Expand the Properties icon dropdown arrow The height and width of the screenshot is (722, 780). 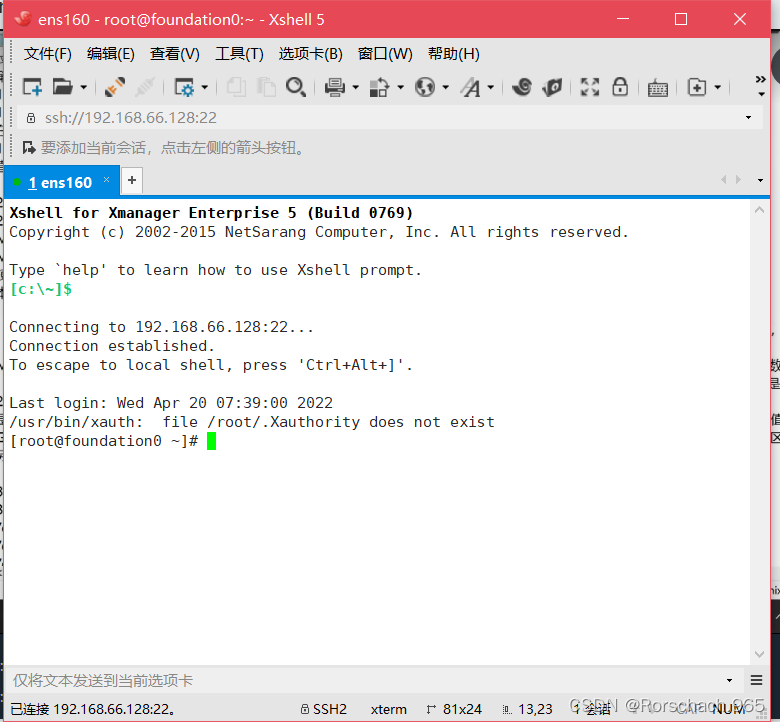(x=204, y=88)
